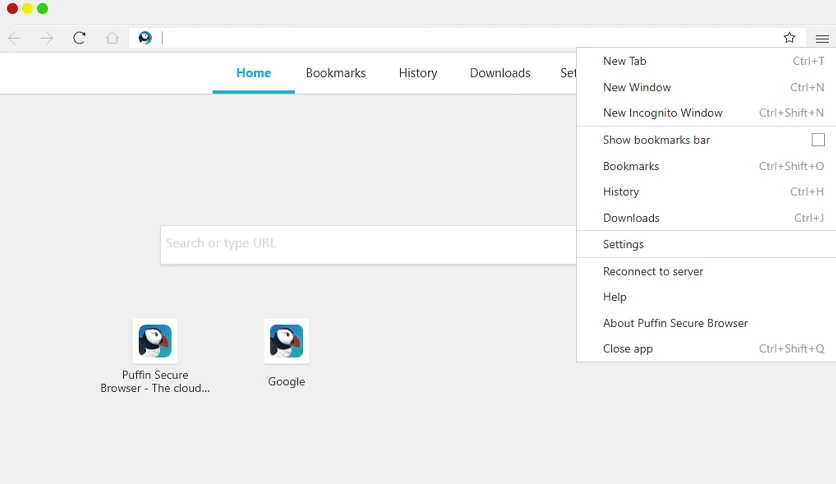Click the Search or type URL field
836x484 pixels.
click(368, 245)
